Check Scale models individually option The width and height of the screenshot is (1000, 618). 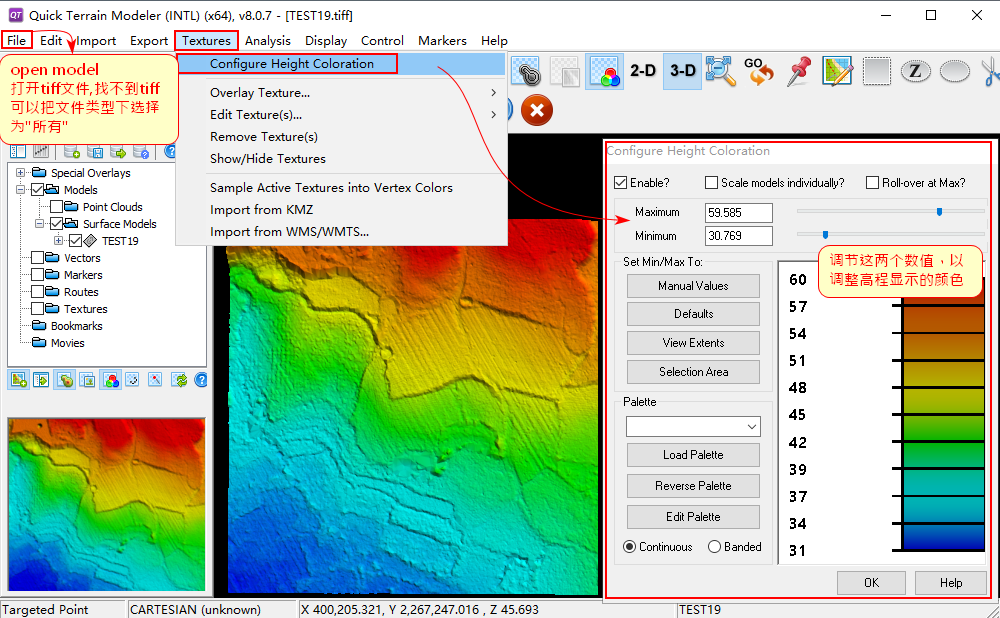(x=712, y=183)
